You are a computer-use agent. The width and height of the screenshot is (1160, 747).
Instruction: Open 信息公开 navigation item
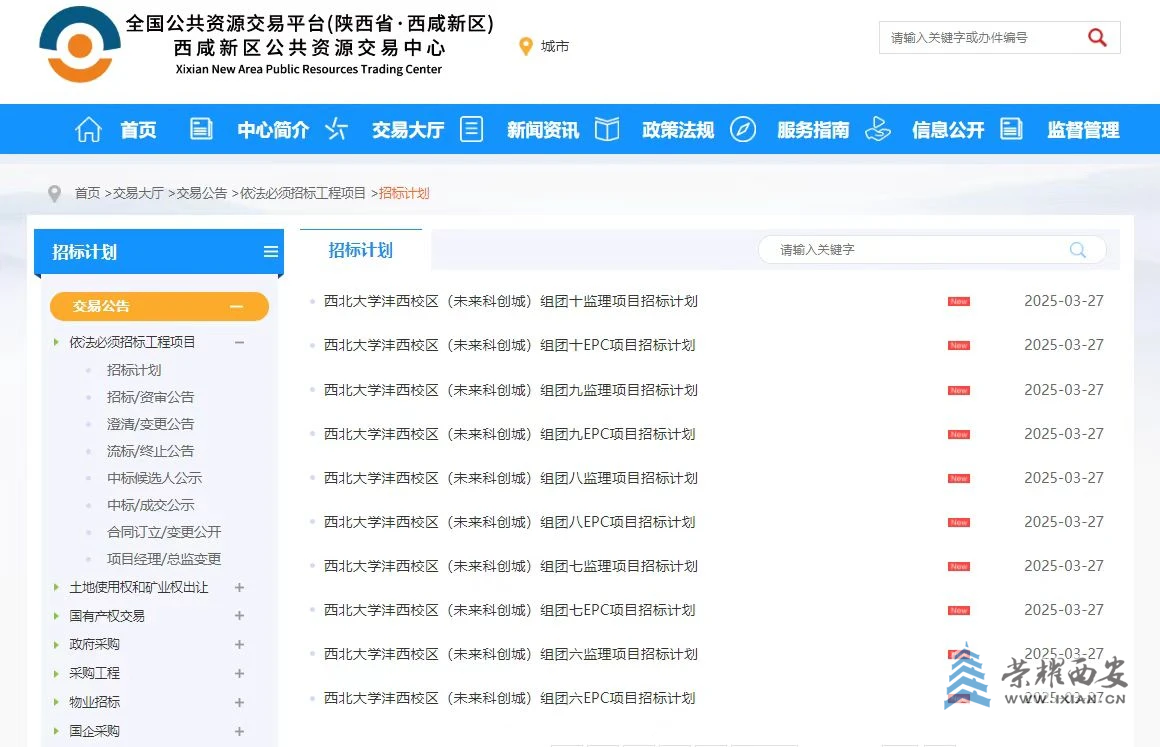948,130
